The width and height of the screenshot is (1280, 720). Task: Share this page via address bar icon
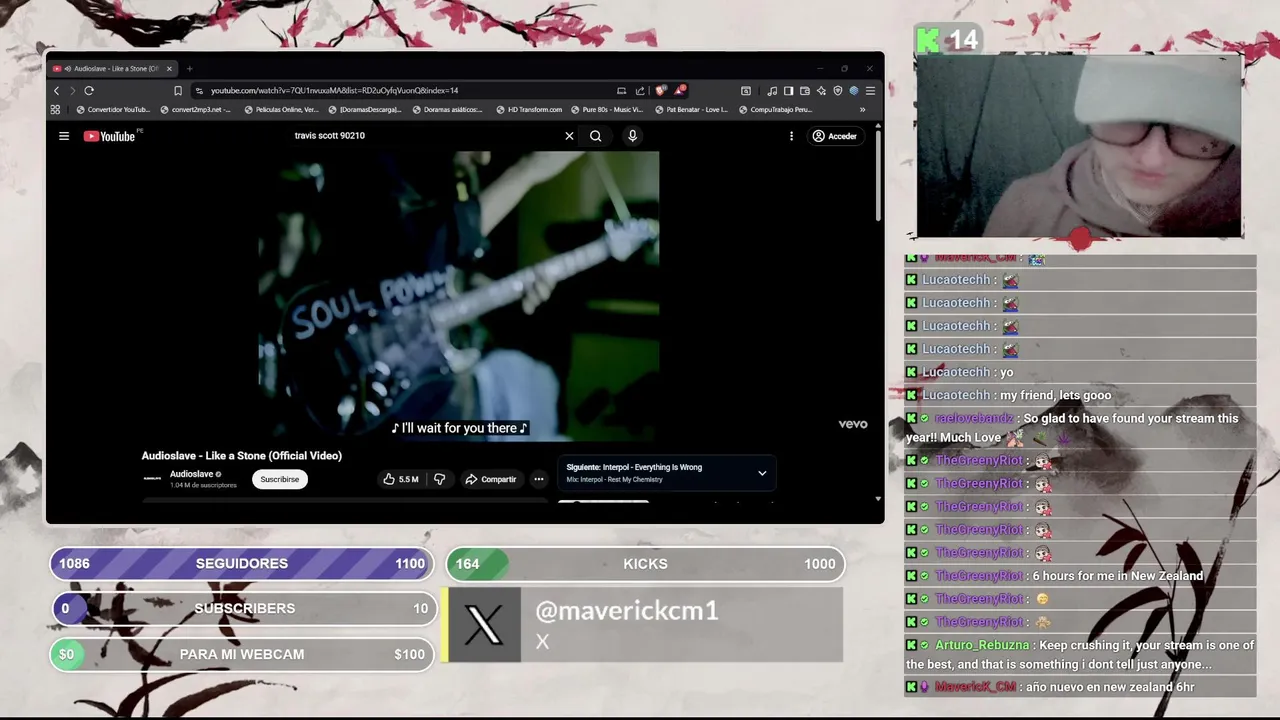pos(640,90)
